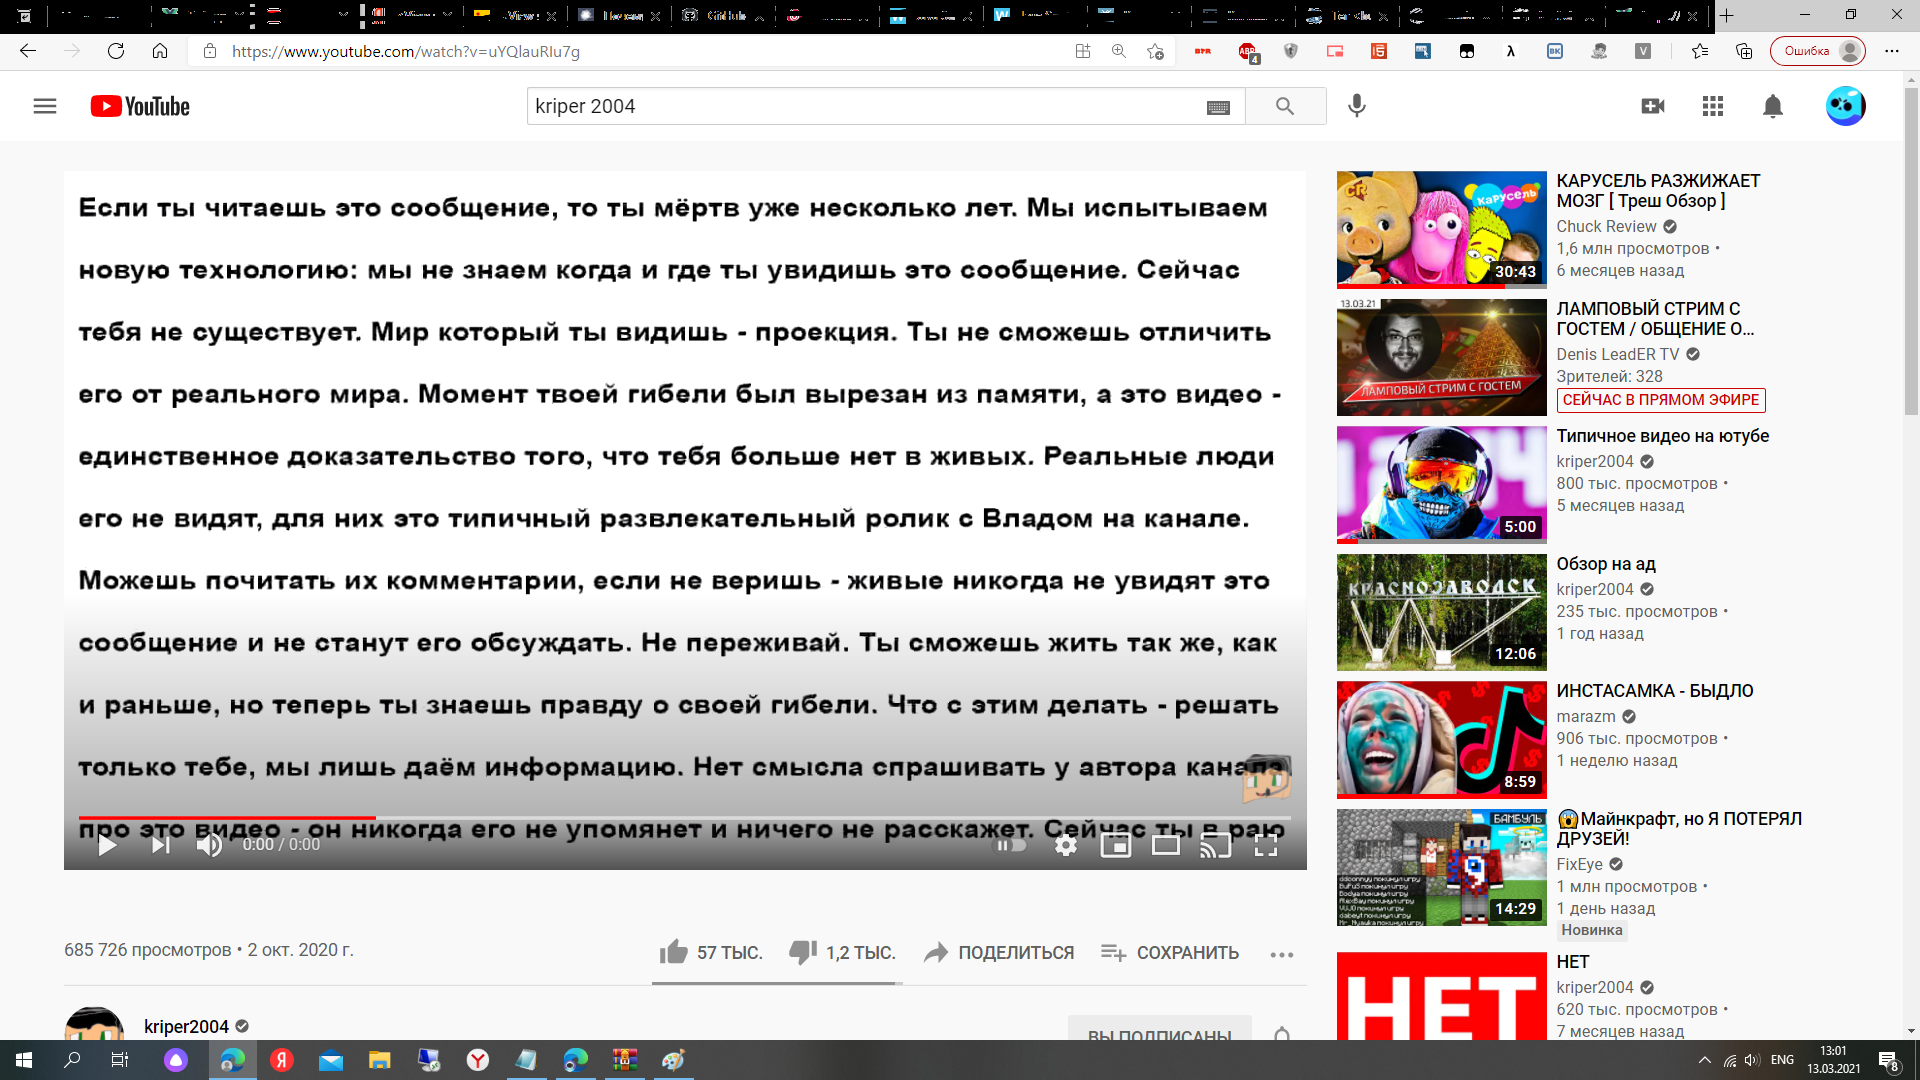Open a new browser tab
The width and height of the screenshot is (1920, 1080).
tap(1727, 16)
